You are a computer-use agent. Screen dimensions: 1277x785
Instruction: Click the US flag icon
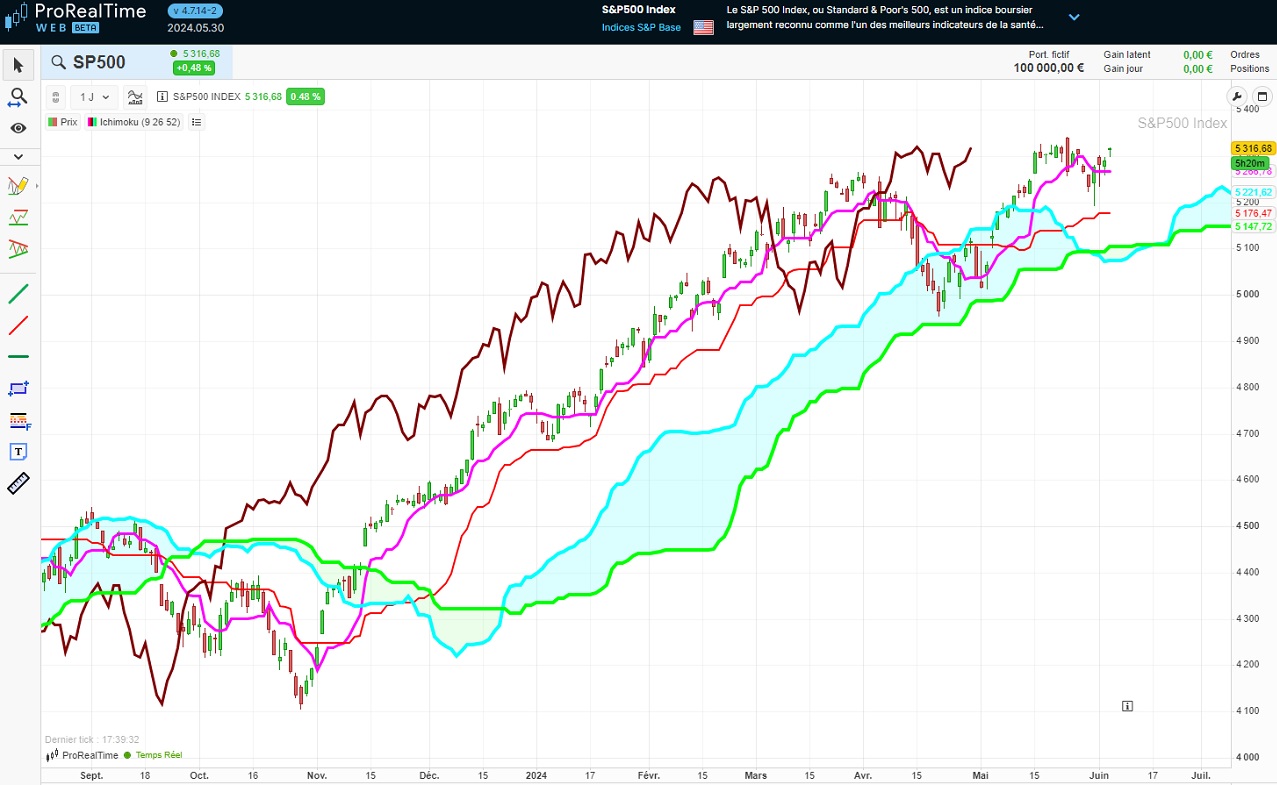(x=704, y=27)
